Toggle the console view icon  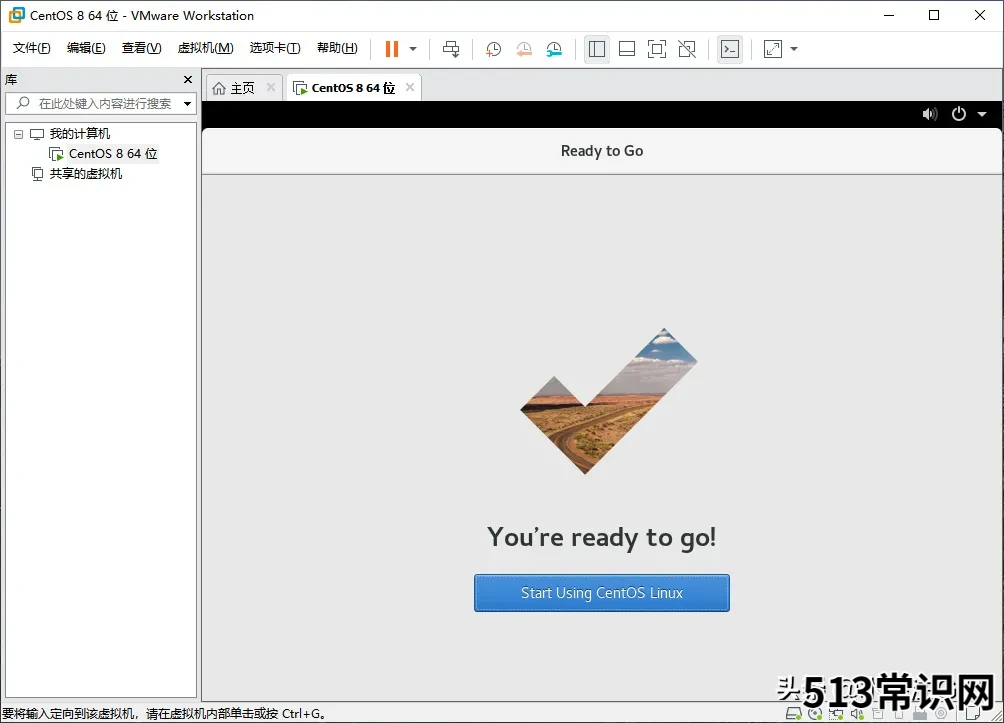pos(730,49)
